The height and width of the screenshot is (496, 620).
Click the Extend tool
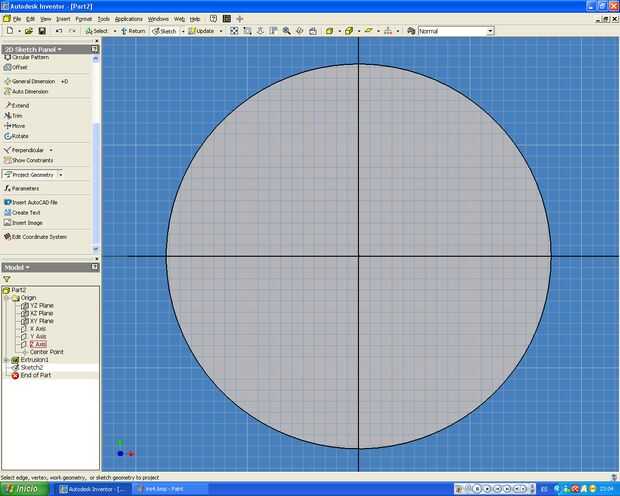tap(19, 105)
